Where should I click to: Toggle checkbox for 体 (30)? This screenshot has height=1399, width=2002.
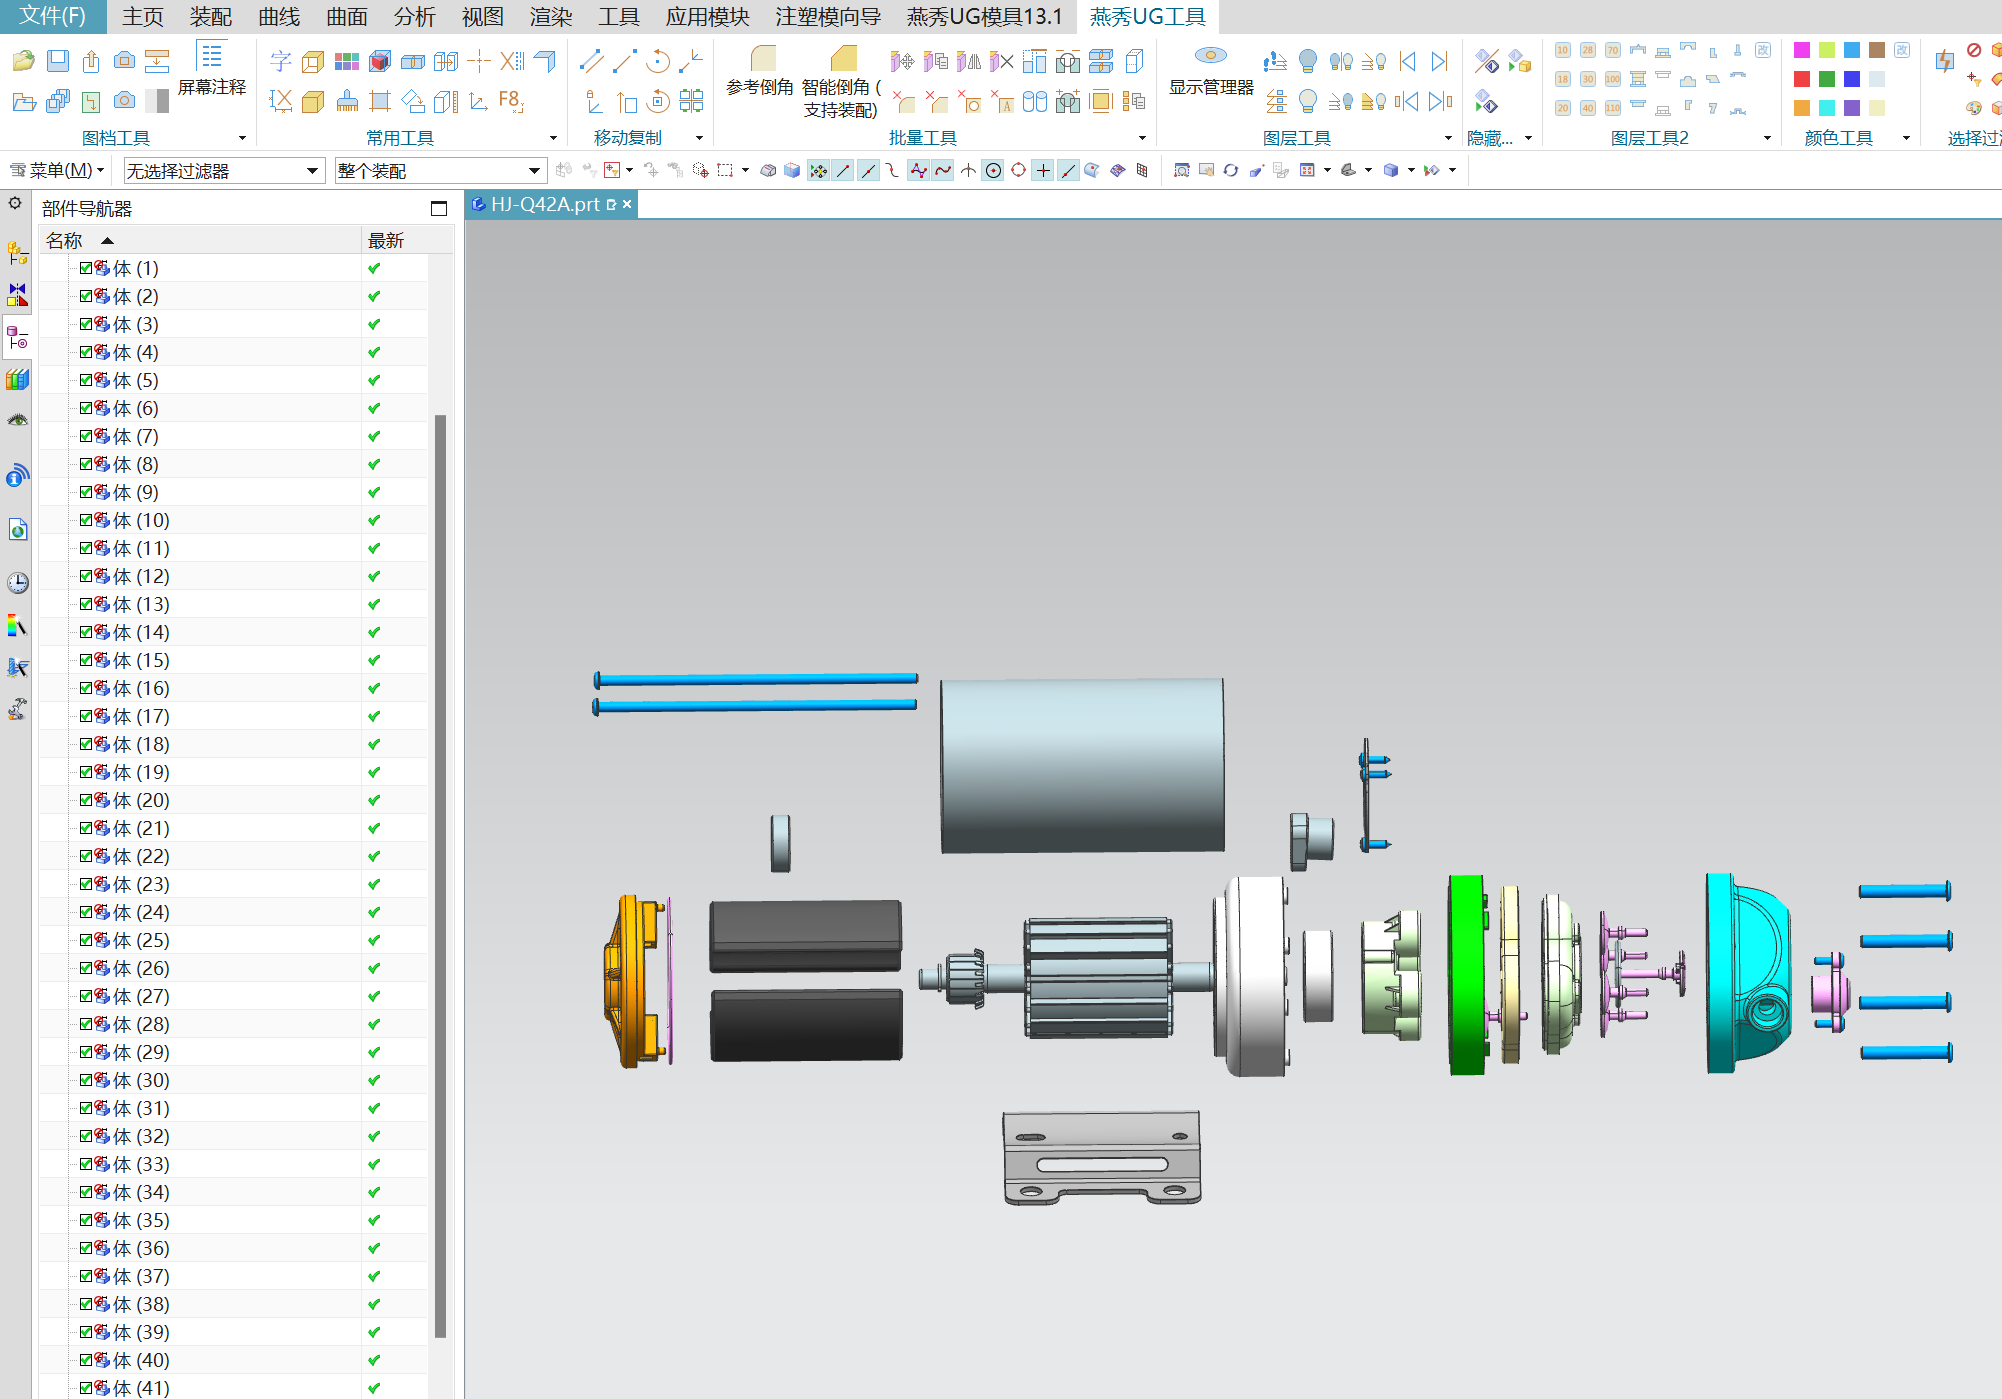86,1080
